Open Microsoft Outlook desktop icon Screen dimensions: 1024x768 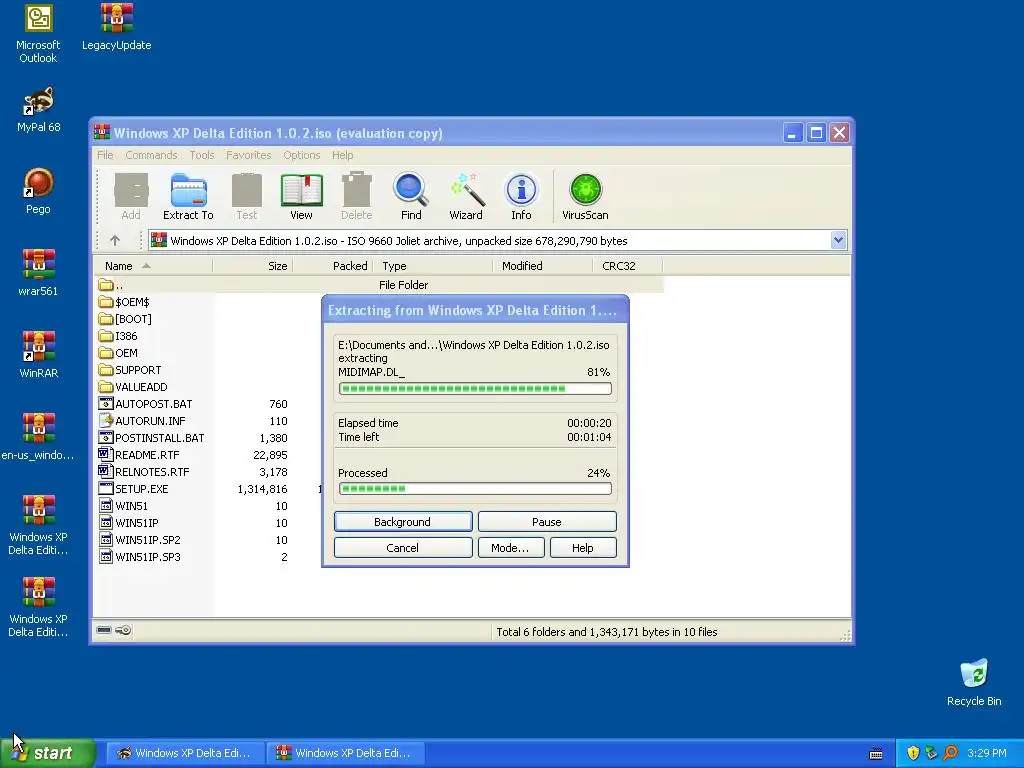click(38, 33)
